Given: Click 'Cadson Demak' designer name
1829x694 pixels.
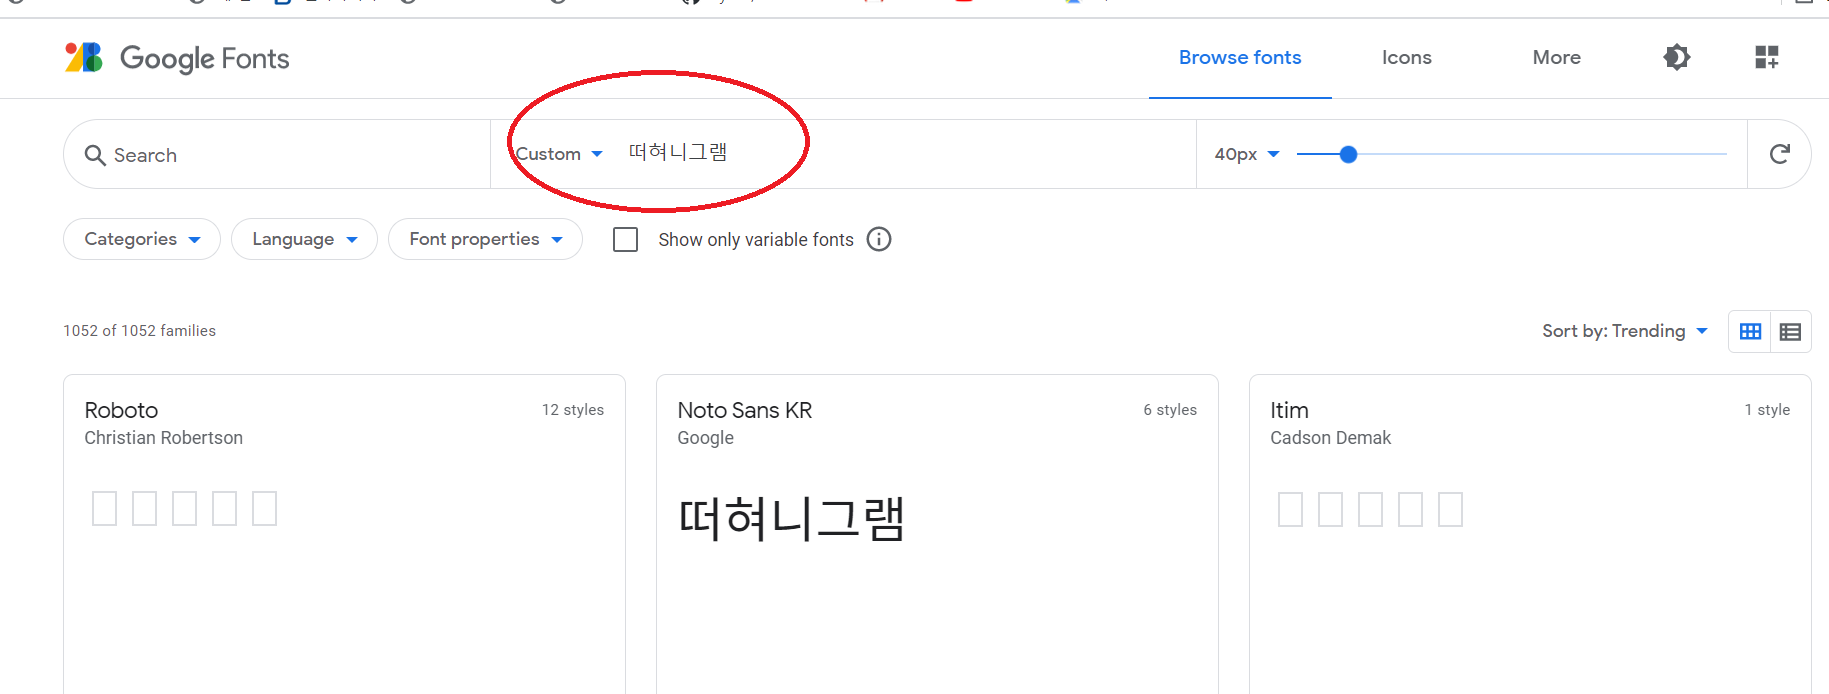Looking at the screenshot, I should point(1330,438).
